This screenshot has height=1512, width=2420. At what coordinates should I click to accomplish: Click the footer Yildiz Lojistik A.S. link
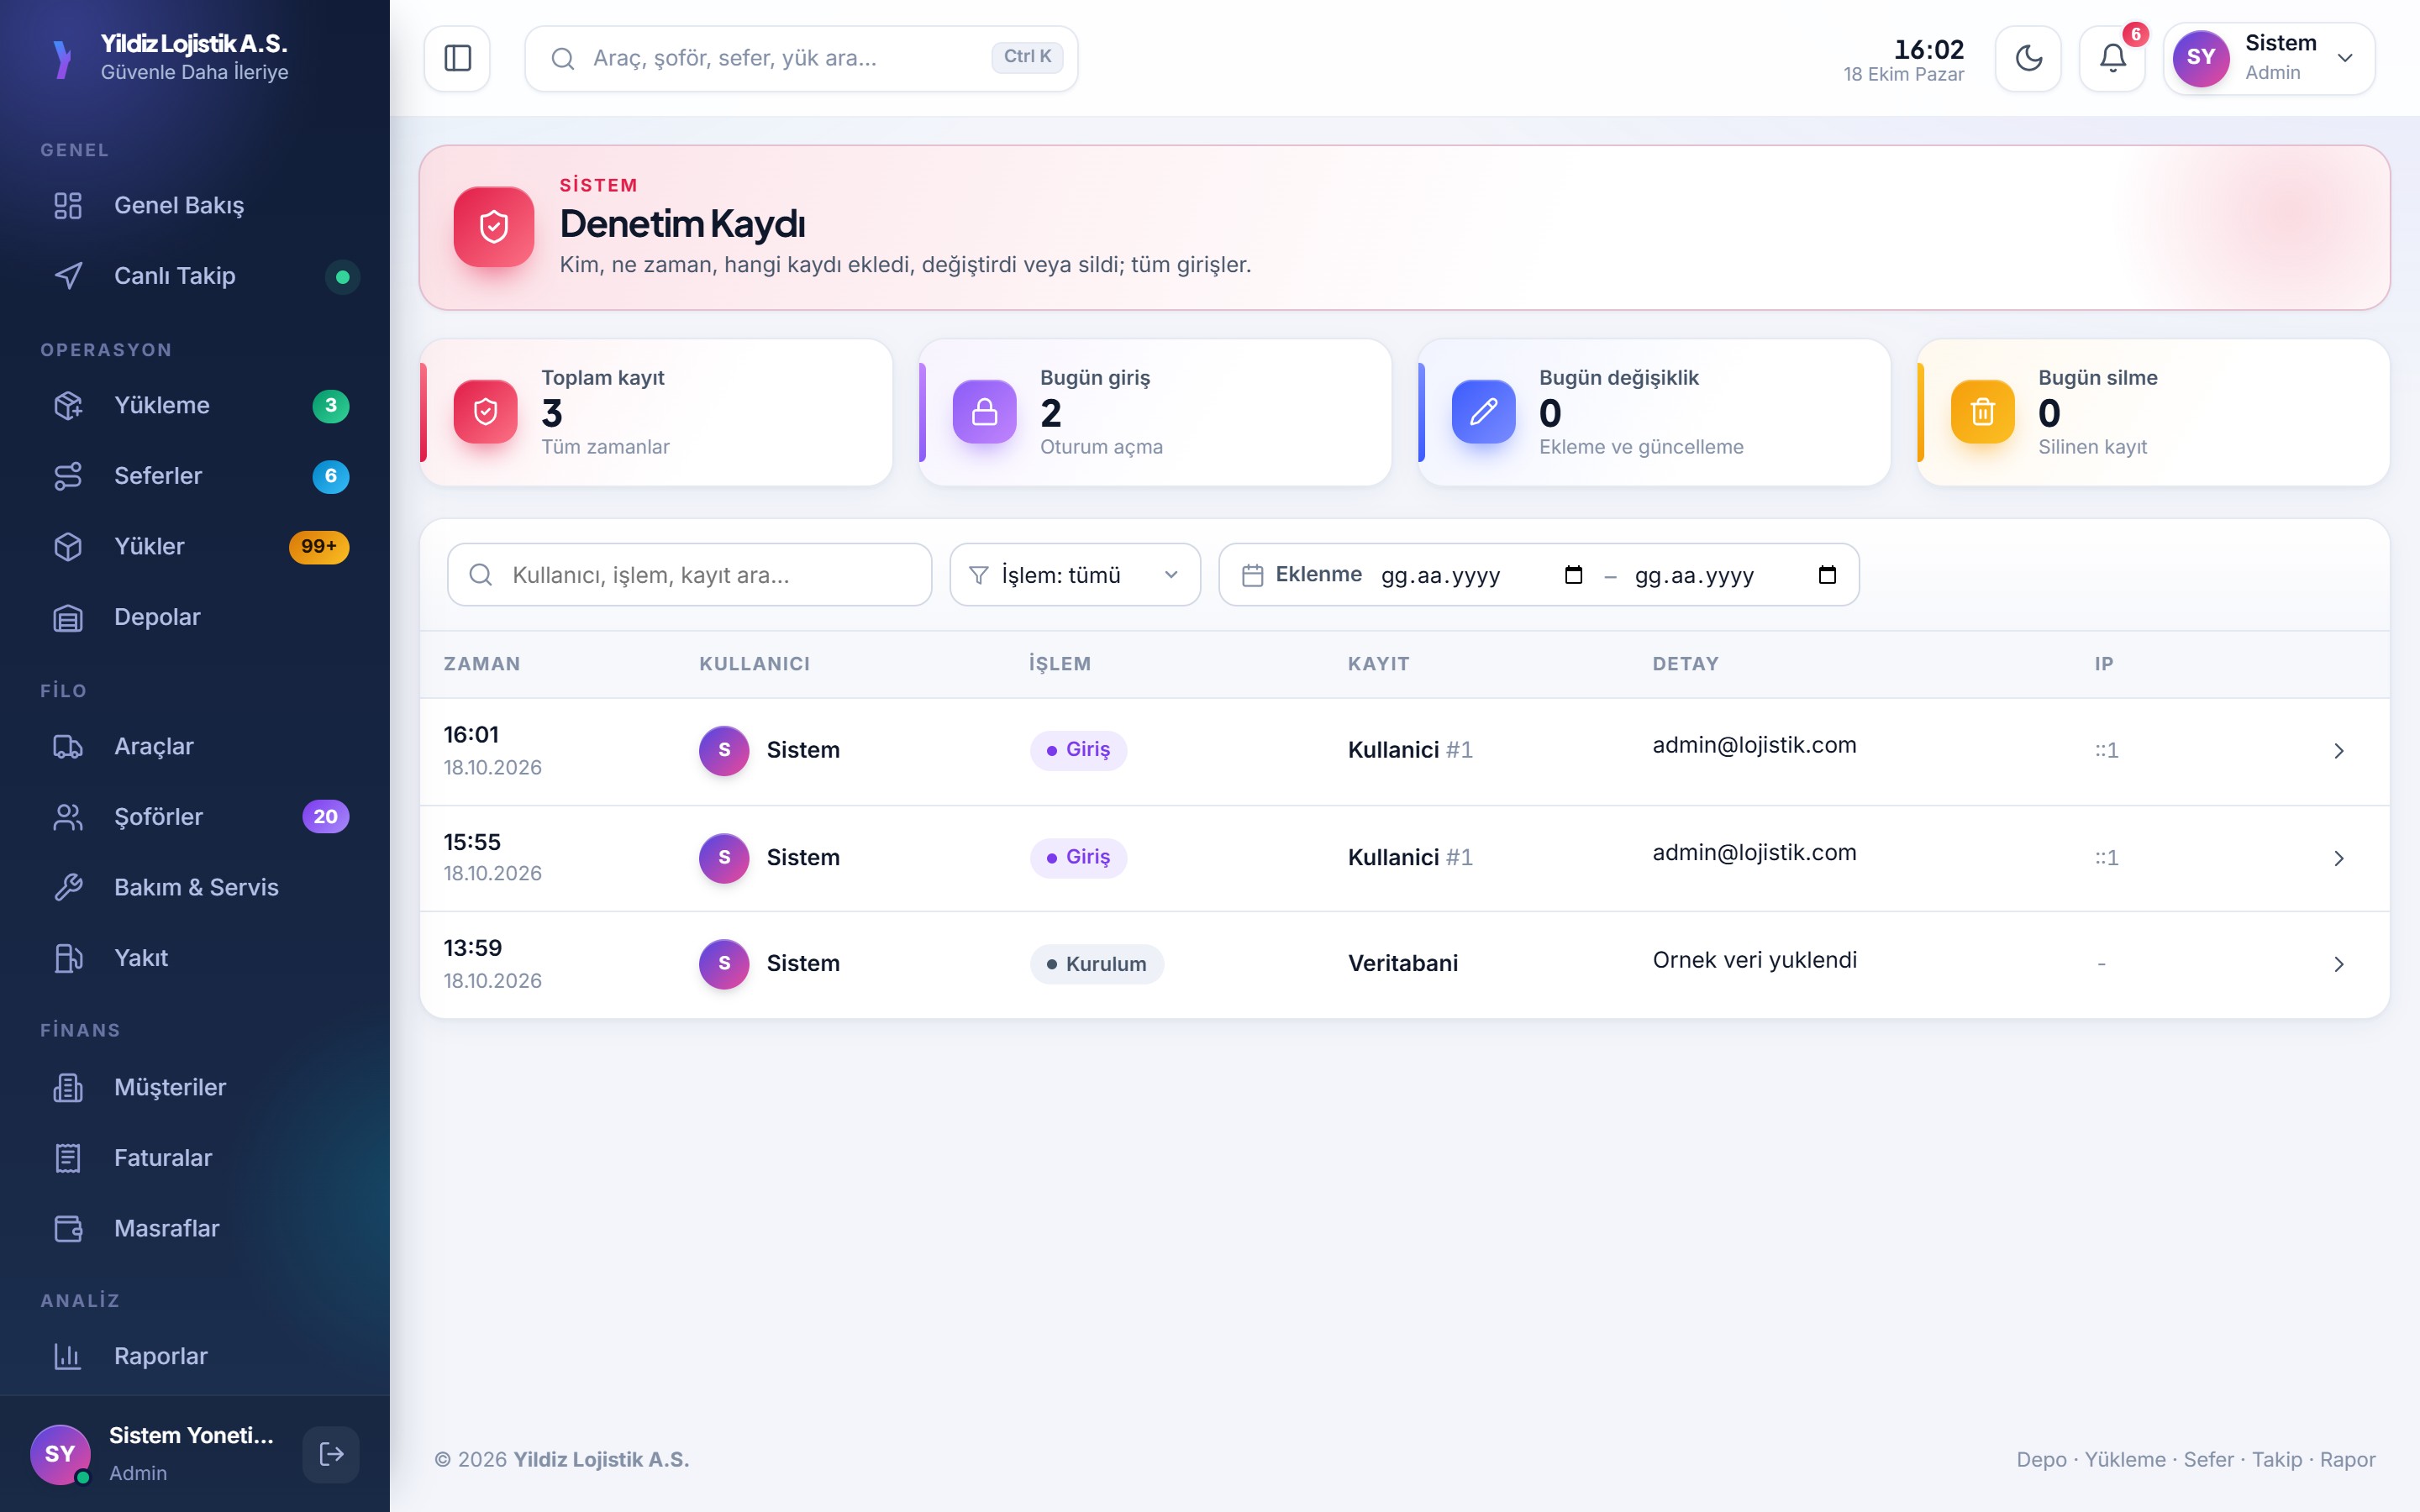coord(601,1459)
